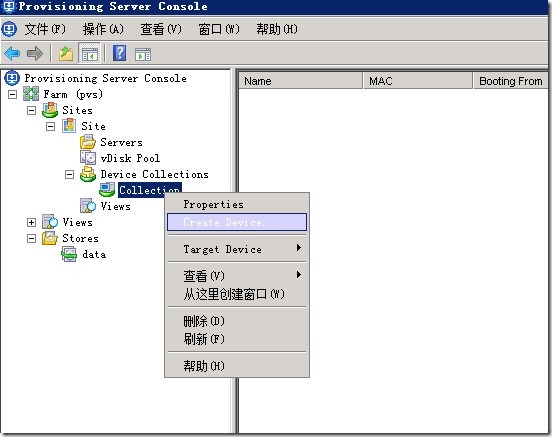This screenshot has width=552, height=437.
Task: Click the Stores folder icon
Action: coord(50,238)
